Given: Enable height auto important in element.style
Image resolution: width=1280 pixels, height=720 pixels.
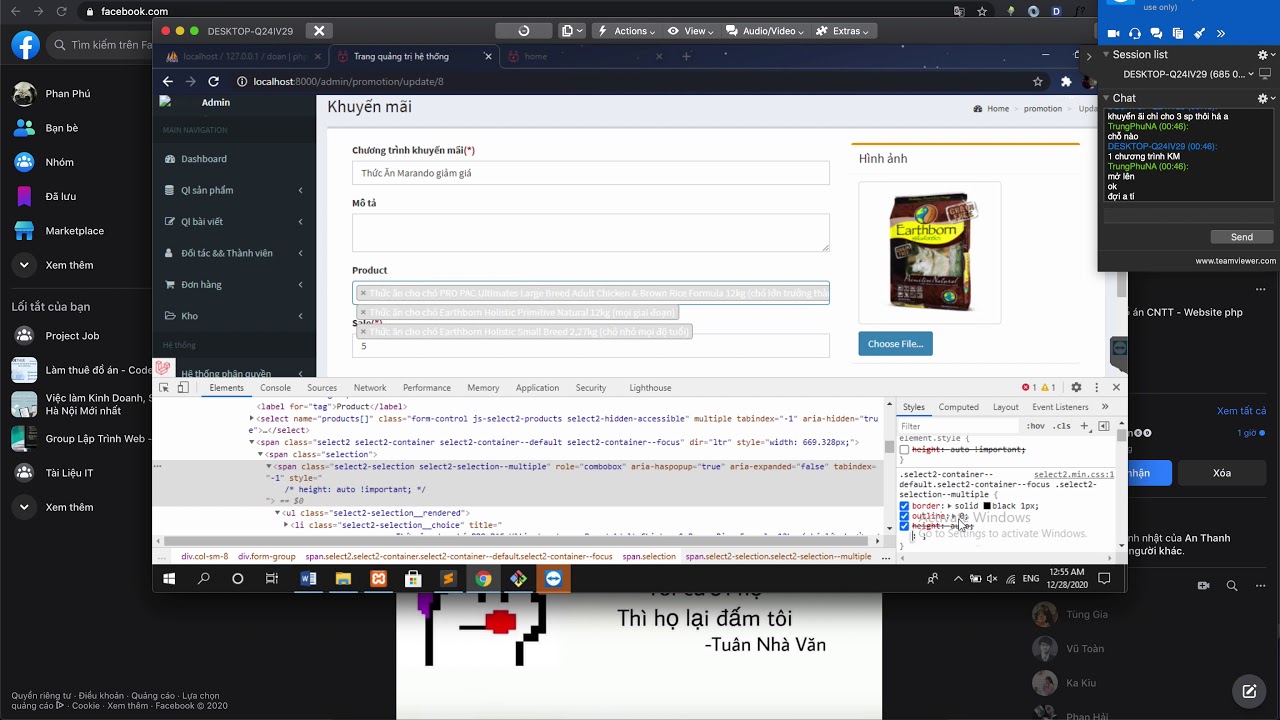Looking at the screenshot, I should click(x=904, y=450).
